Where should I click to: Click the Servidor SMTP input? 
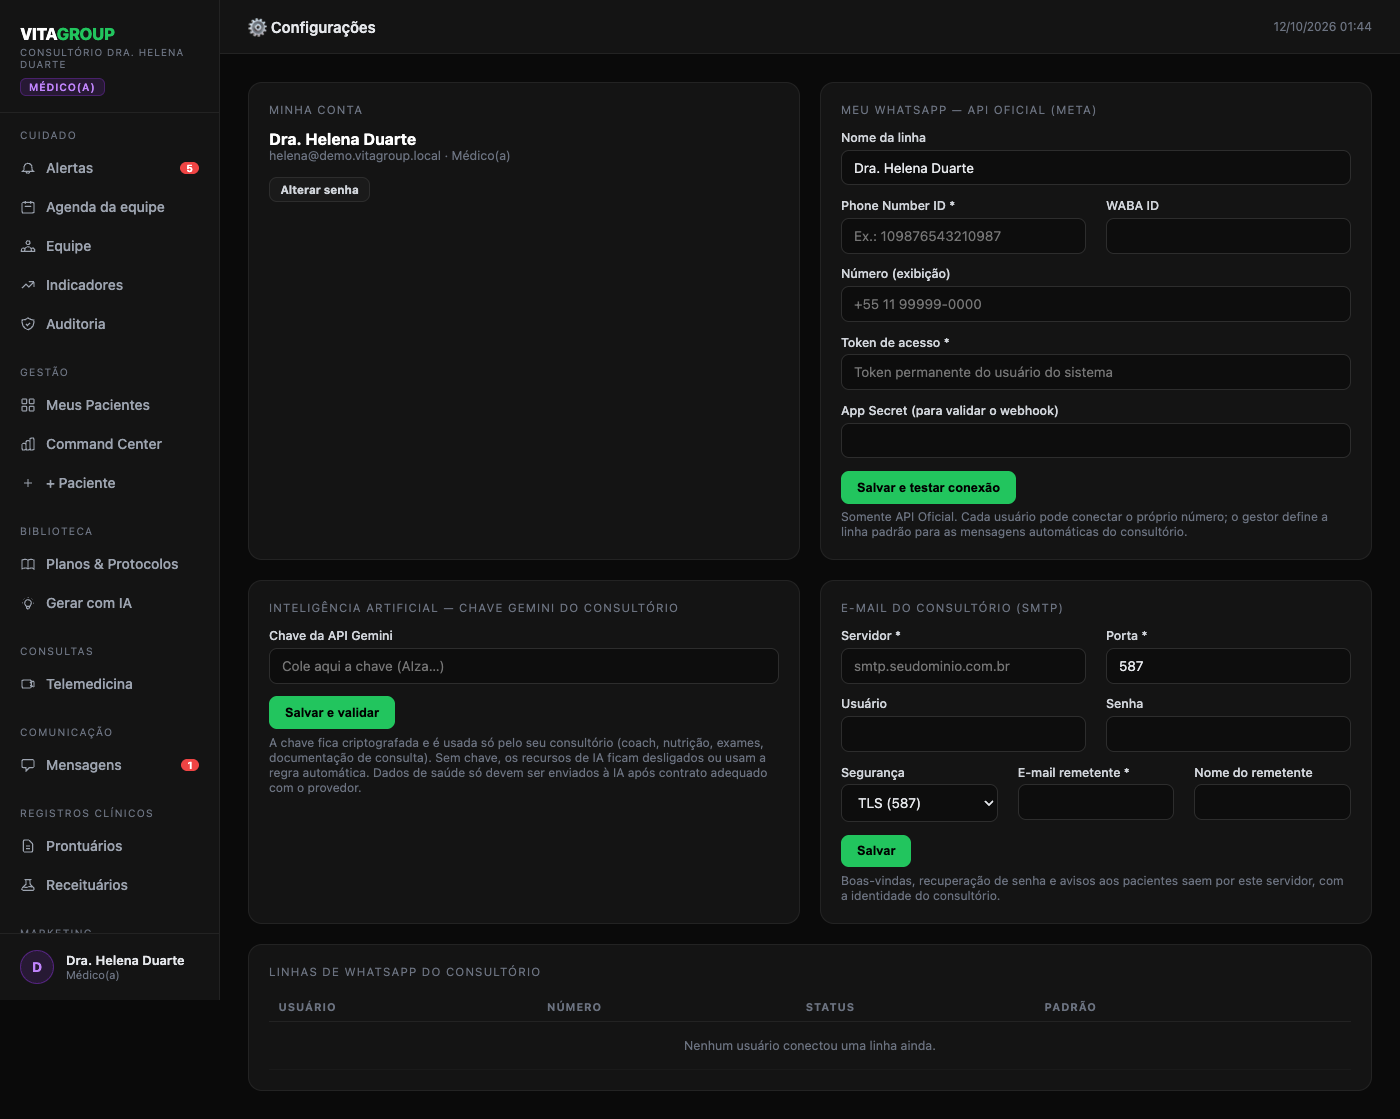click(x=963, y=666)
